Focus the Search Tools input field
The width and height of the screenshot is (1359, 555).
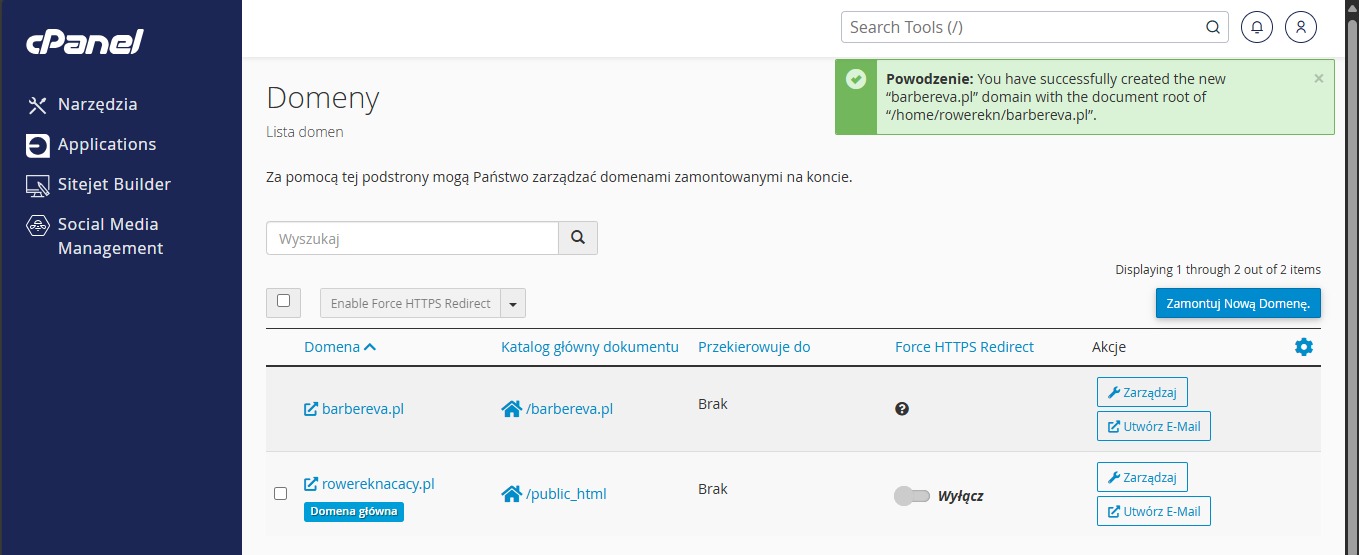pyautogui.click(x=1020, y=27)
